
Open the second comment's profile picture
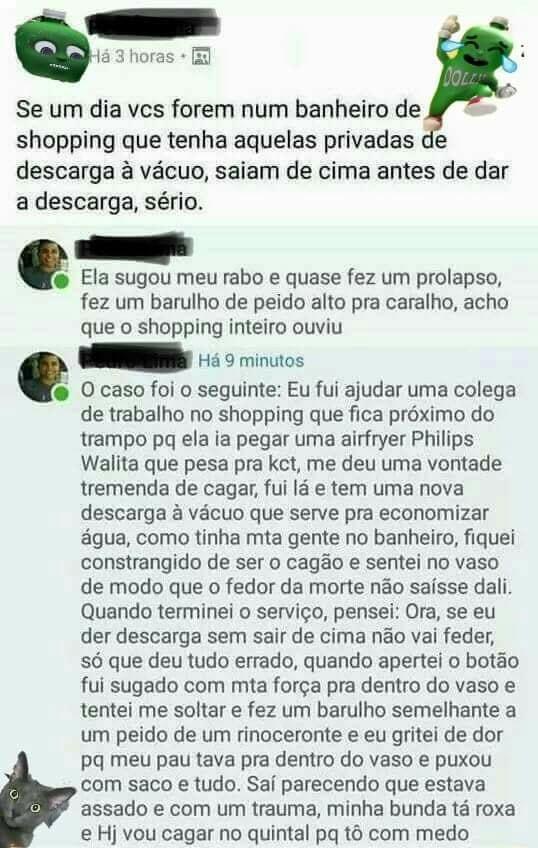tap(43, 377)
